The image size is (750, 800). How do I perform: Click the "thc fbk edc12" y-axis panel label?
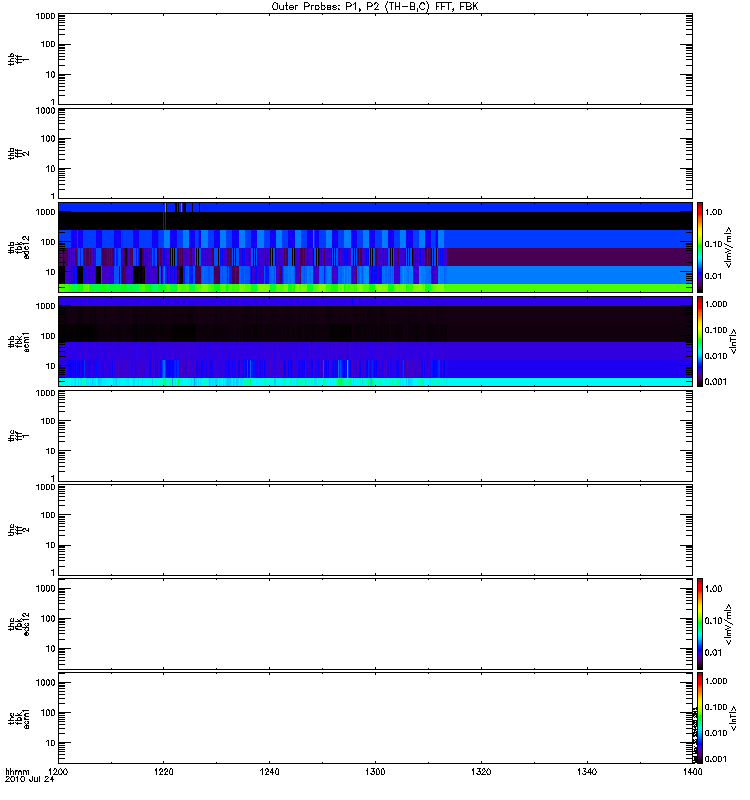click(19, 624)
